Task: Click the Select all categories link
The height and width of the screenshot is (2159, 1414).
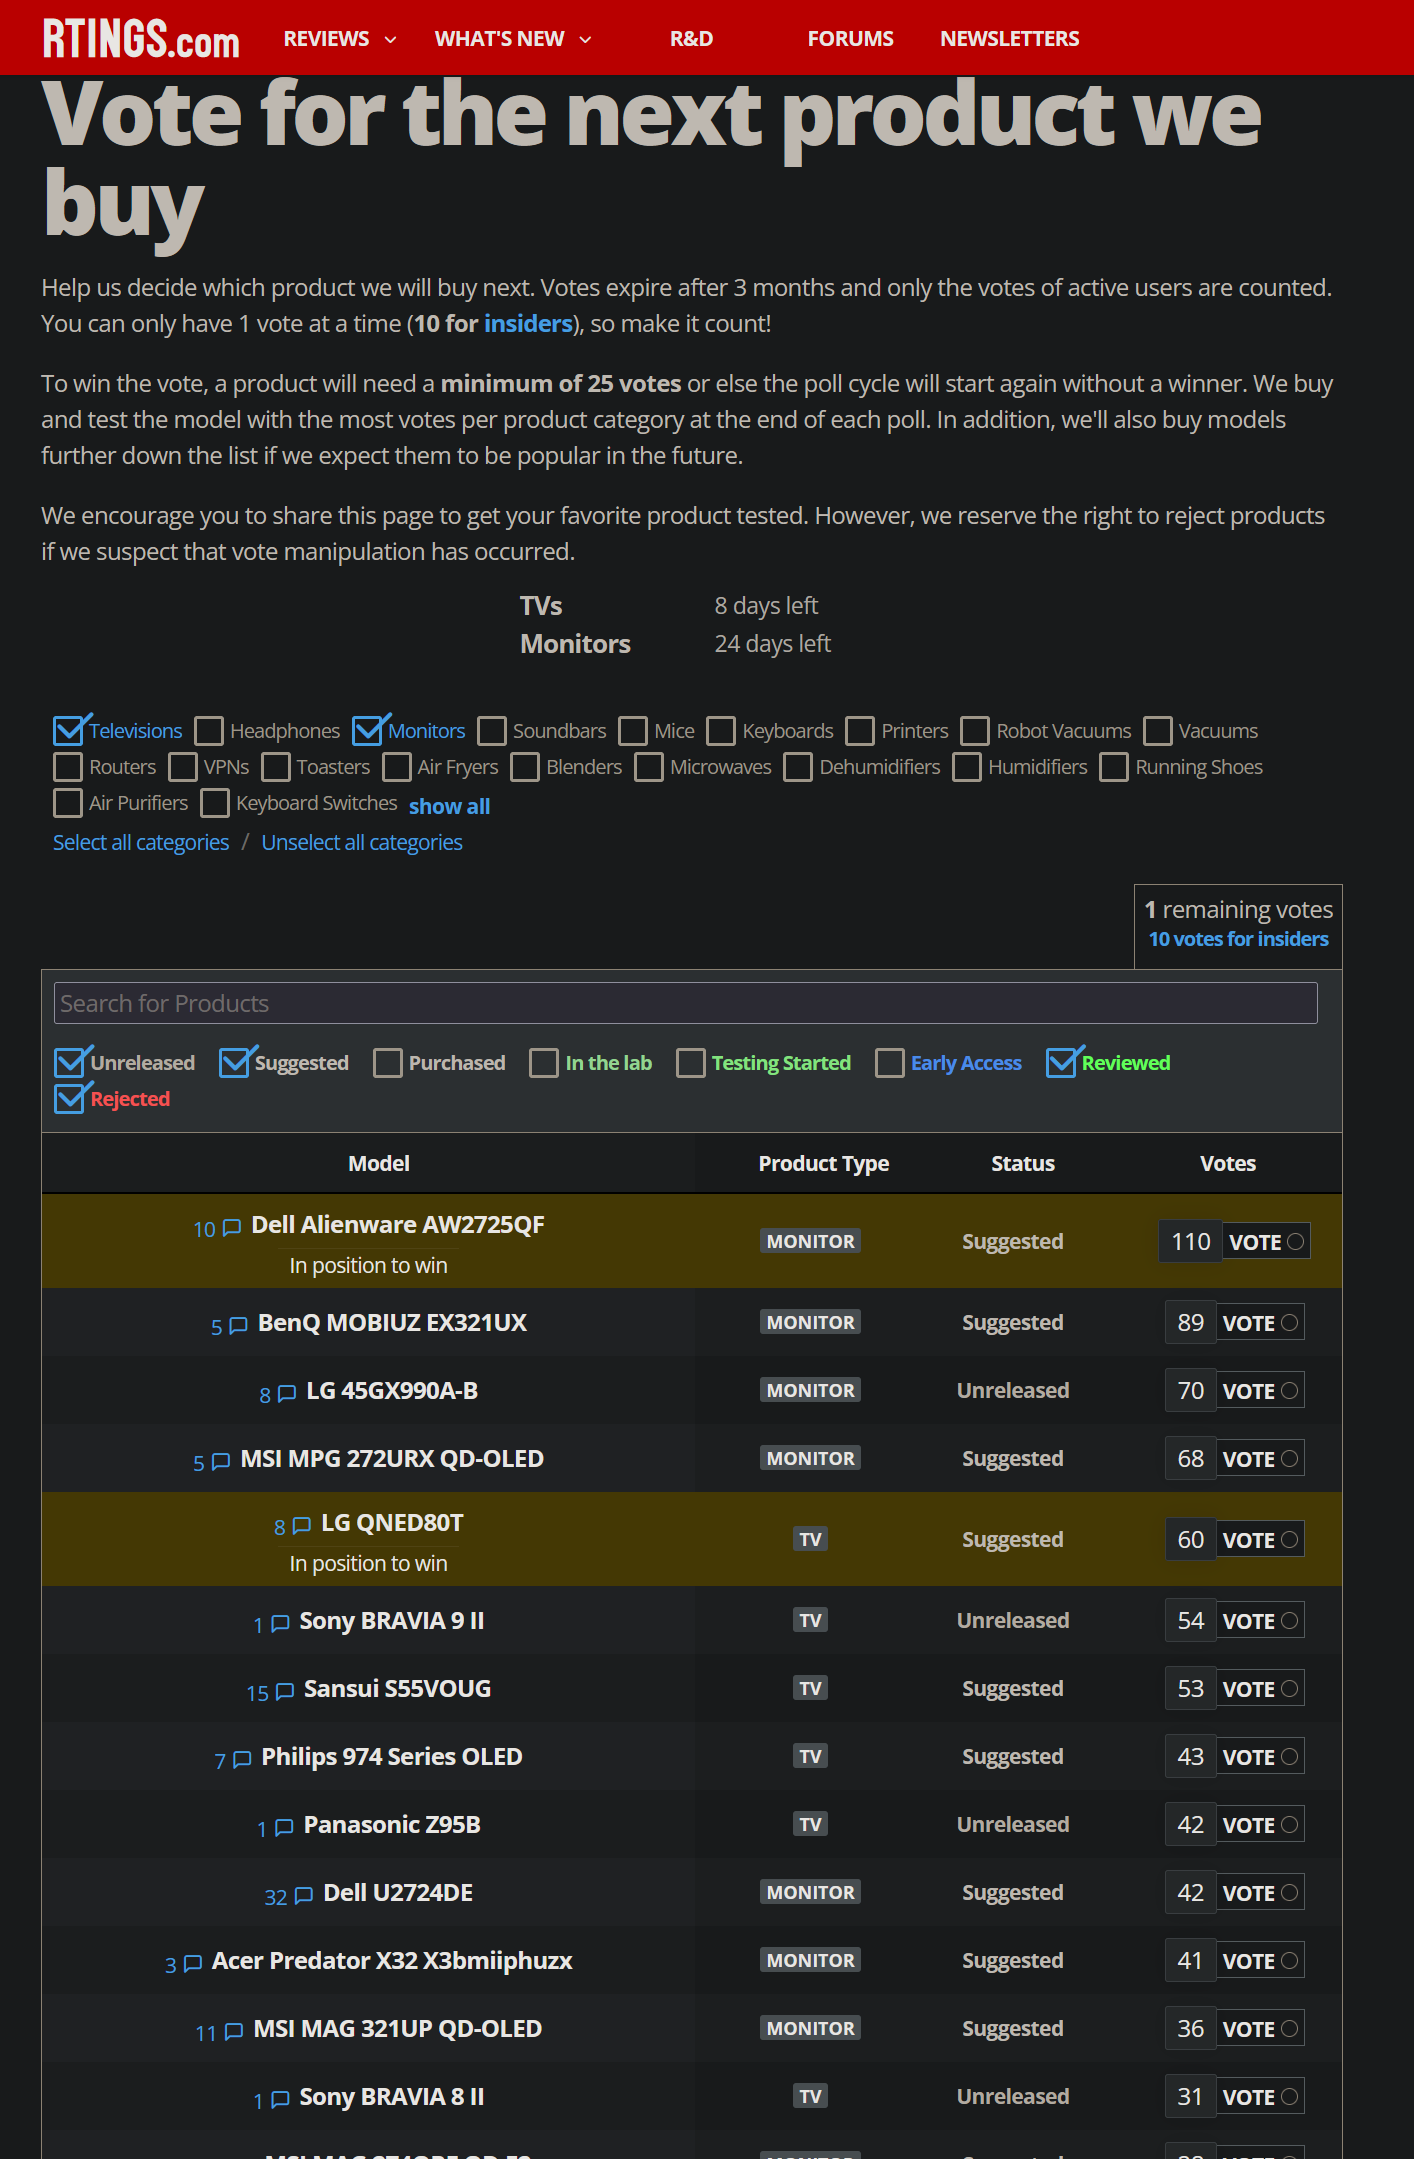Action: click(x=140, y=842)
